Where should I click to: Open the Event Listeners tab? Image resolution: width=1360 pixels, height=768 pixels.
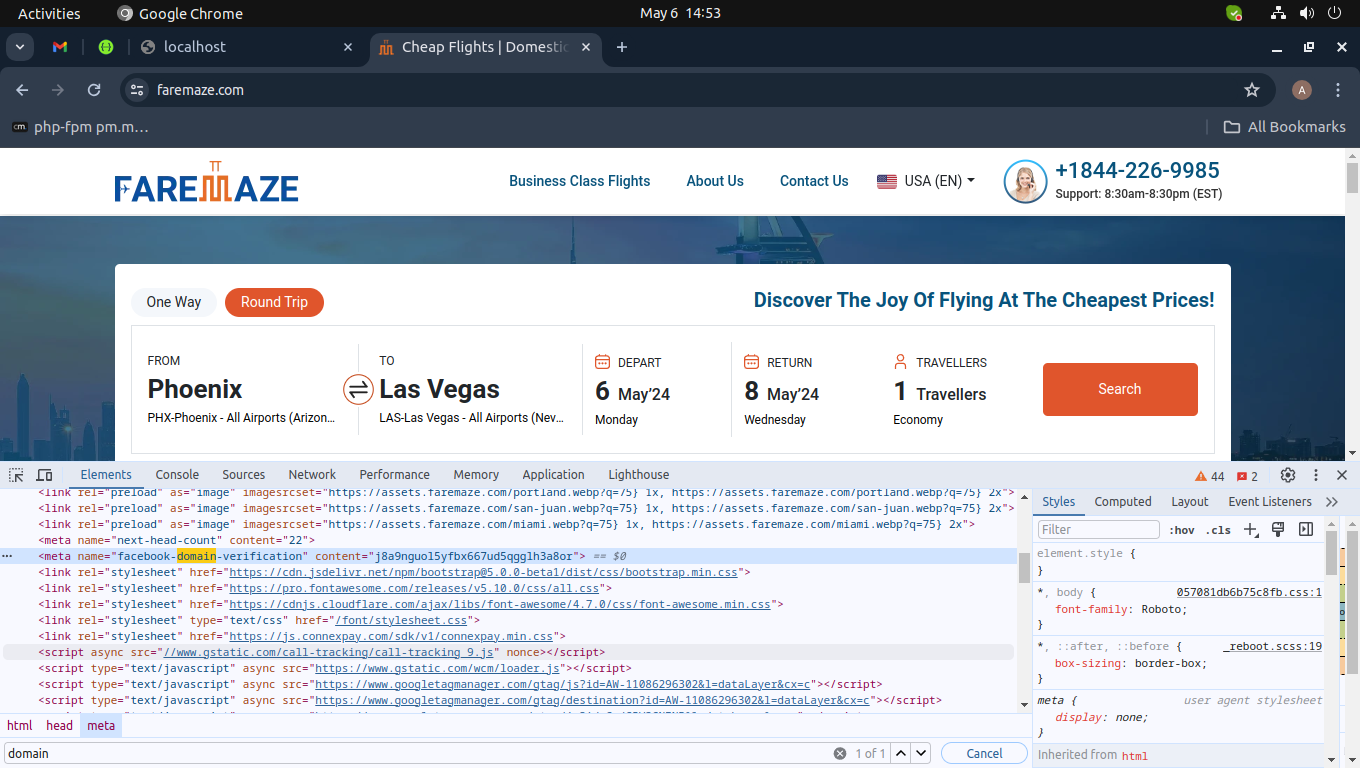(1270, 502)
